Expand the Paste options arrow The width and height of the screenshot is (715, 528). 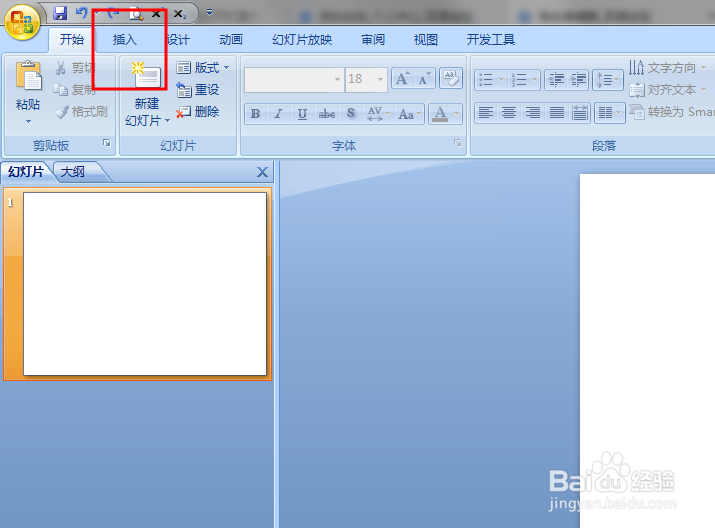coord(28,121)
